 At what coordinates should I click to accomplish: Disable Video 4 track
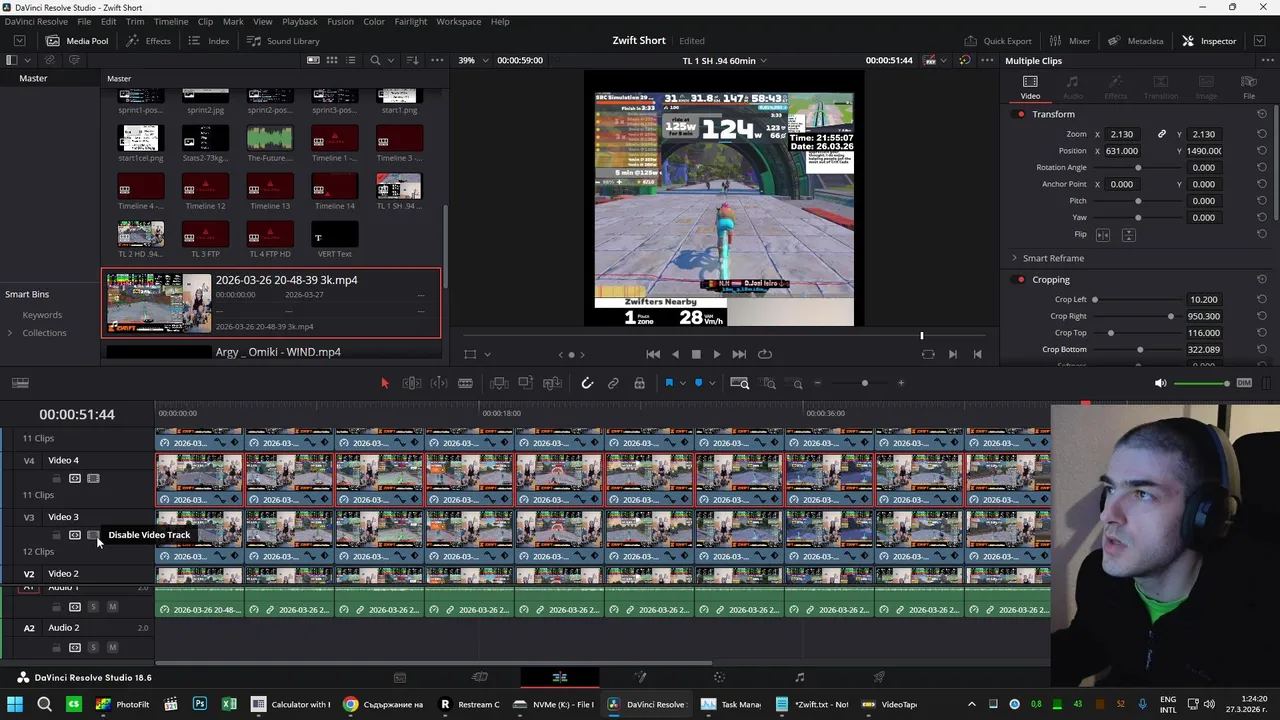click(x=93, y=479)
